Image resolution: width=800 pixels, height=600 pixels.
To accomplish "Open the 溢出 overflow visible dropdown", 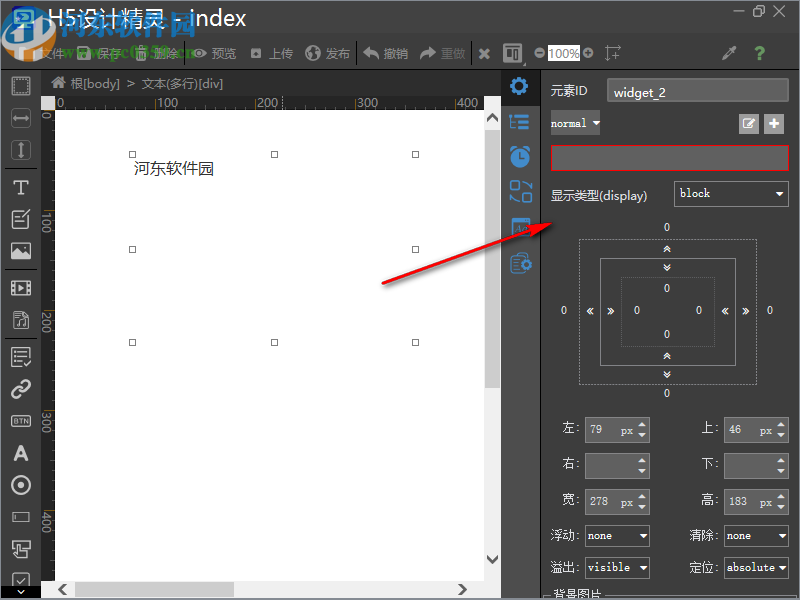I will (x=617, y=567).
